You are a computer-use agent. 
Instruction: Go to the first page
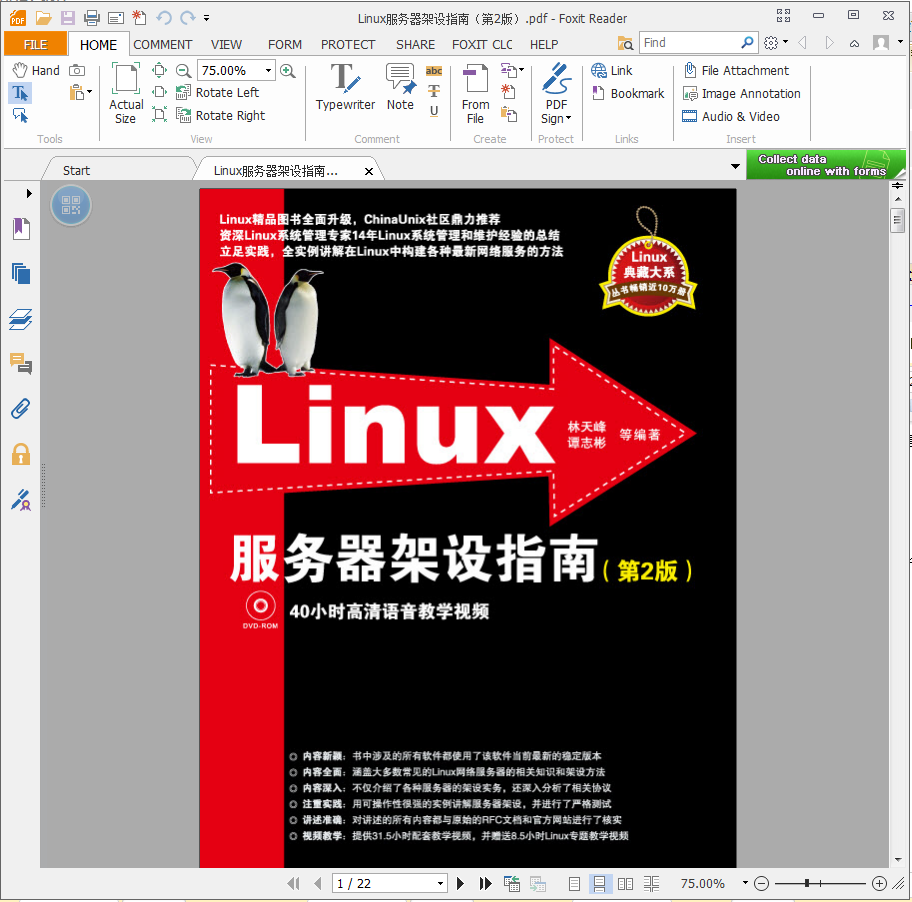[294, 883]
